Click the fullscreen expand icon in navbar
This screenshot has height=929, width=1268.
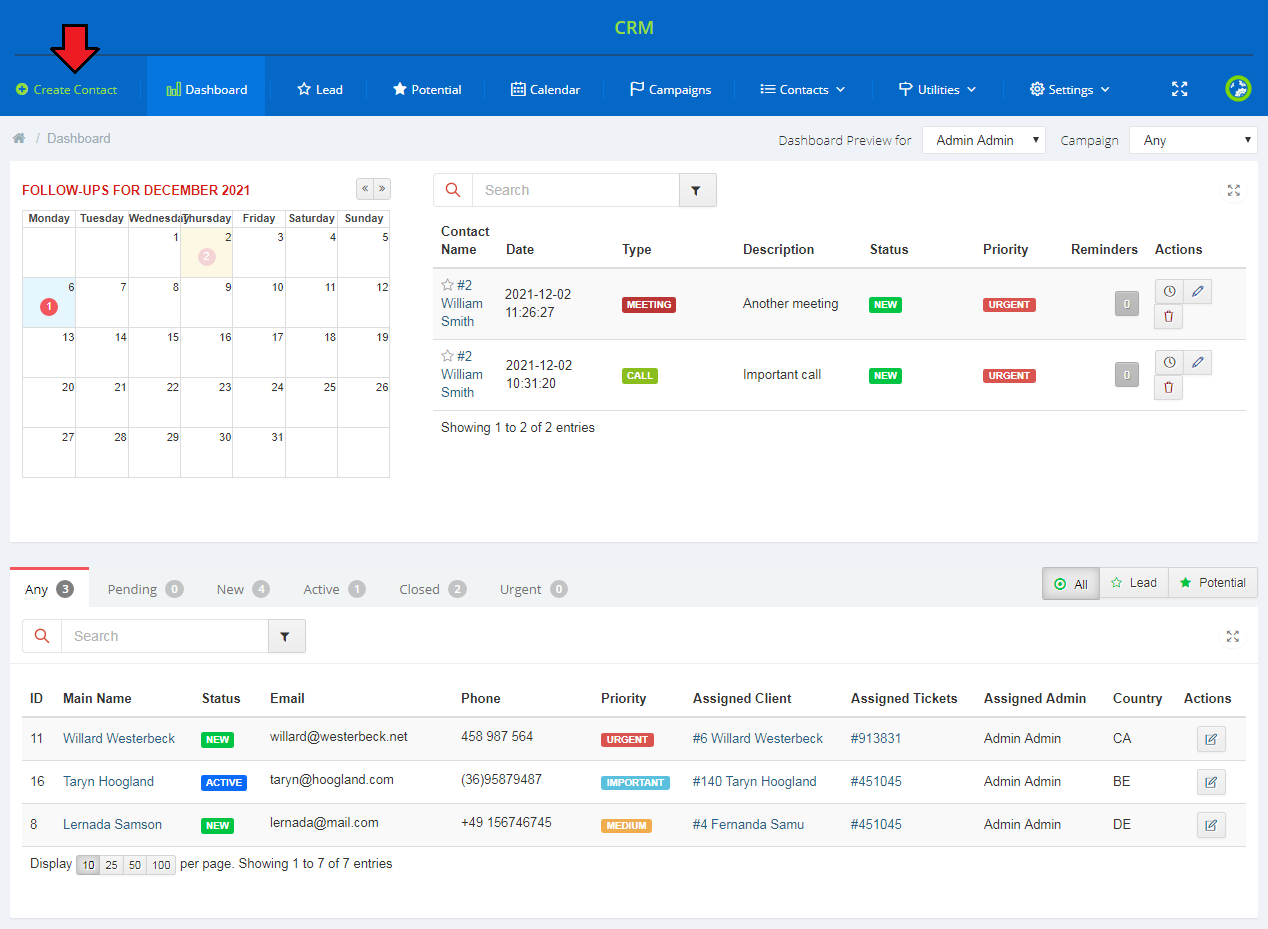(1179, 89)
